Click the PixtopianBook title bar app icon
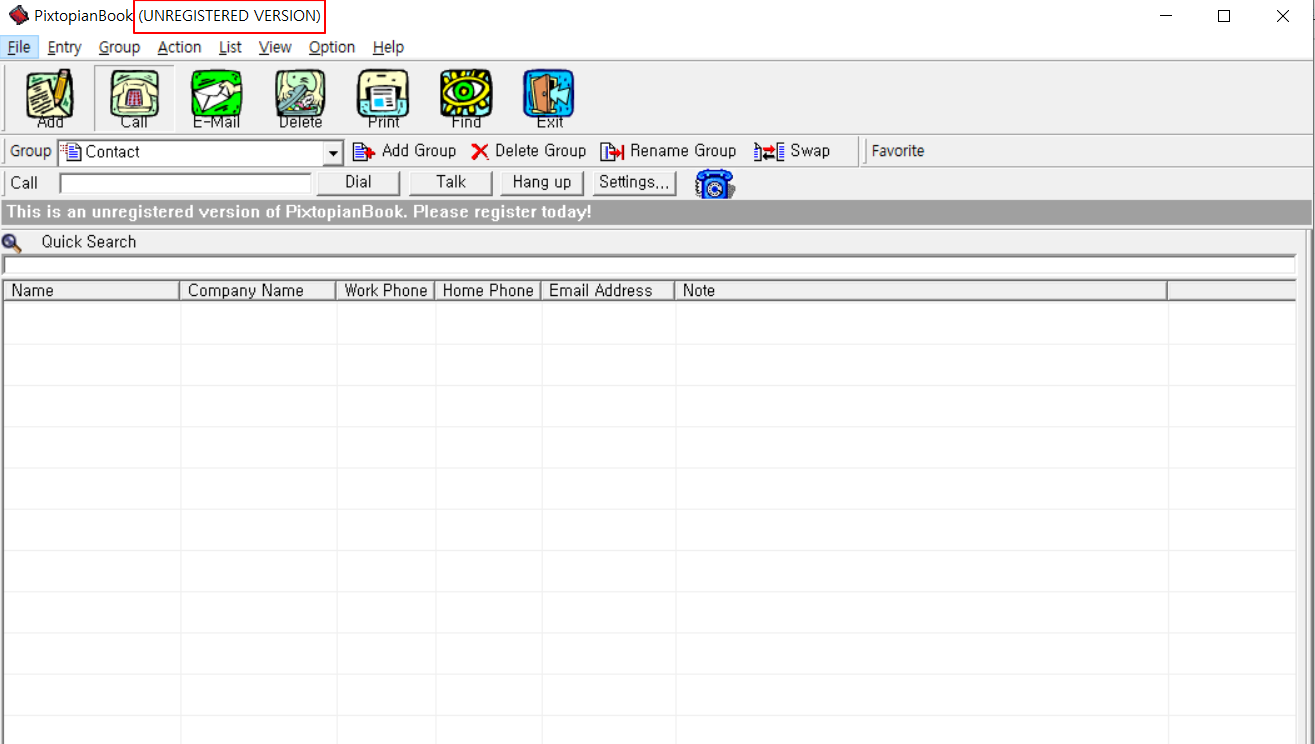 19,16
